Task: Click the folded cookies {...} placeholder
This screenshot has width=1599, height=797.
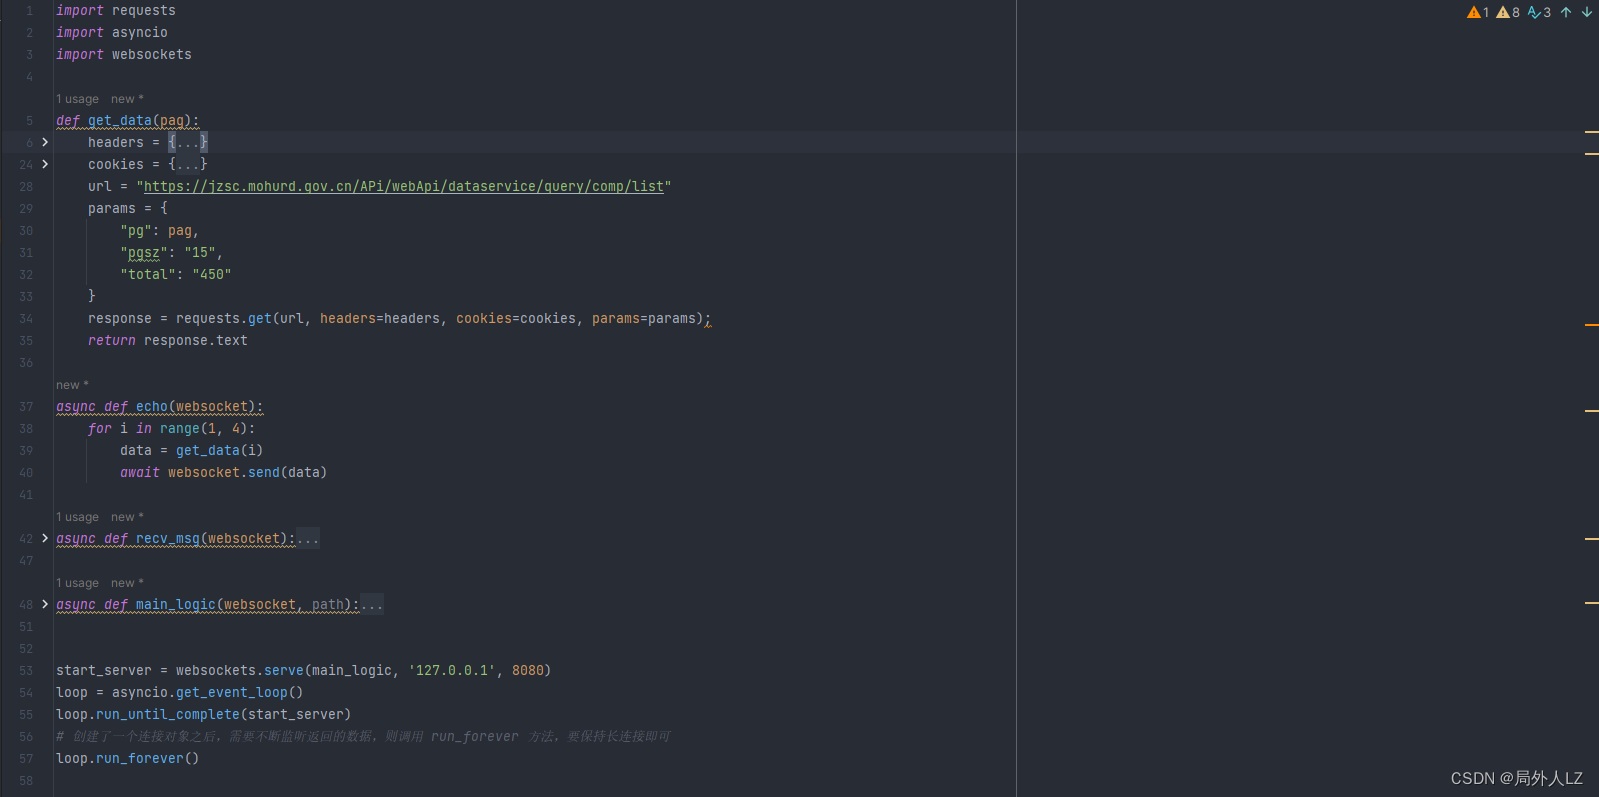Action: tap(188, 164)
